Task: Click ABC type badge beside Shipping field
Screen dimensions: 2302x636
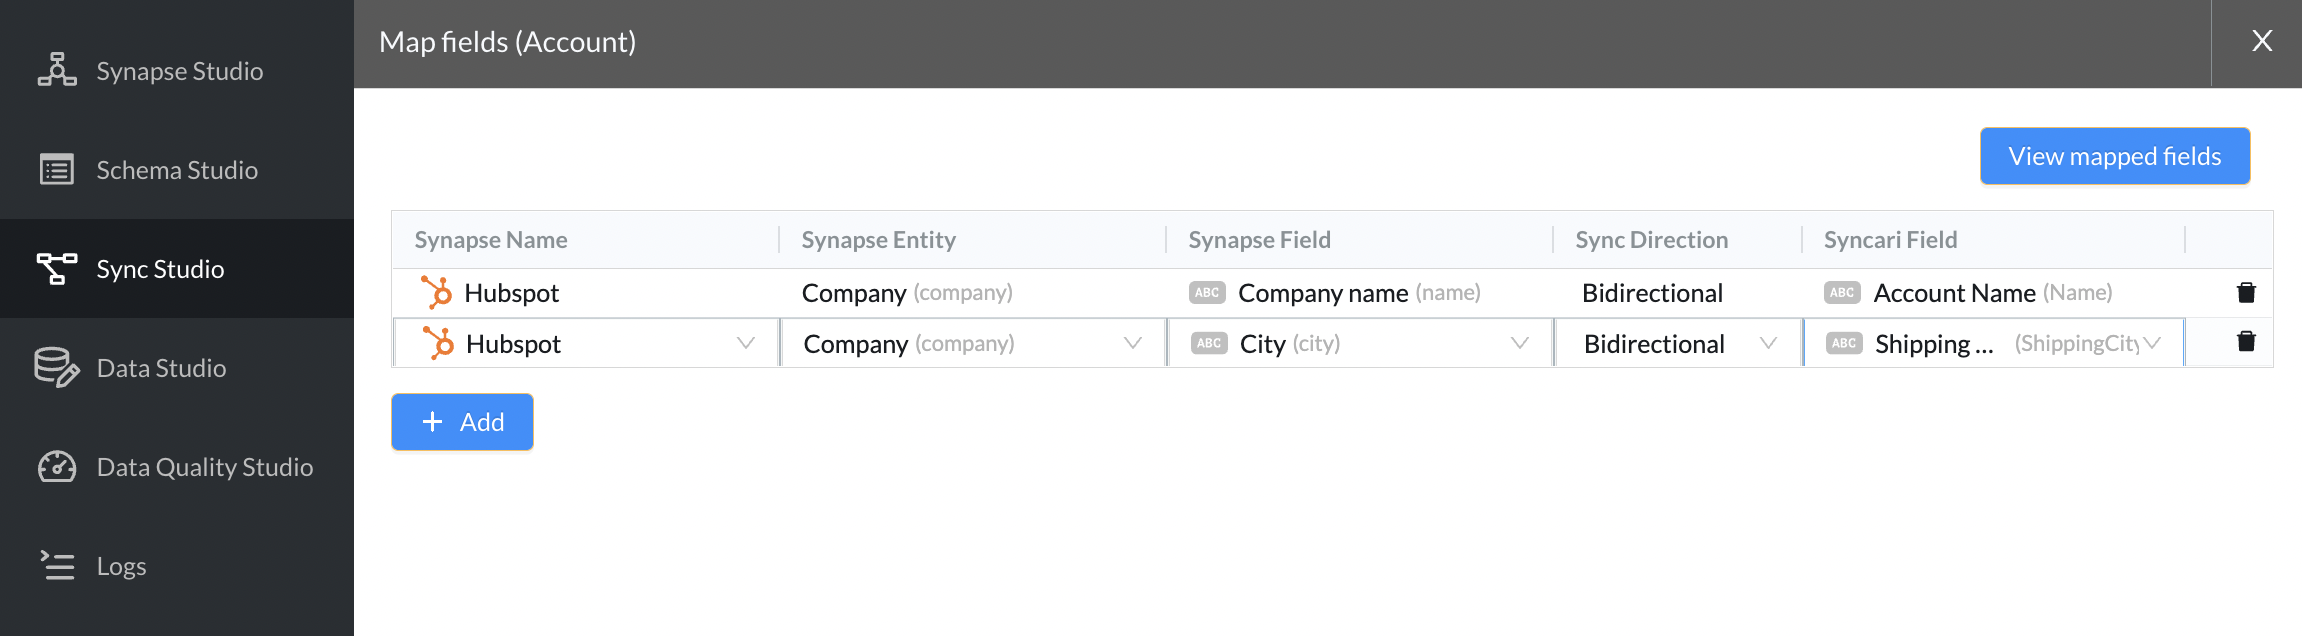Action: click(1844, 343)
